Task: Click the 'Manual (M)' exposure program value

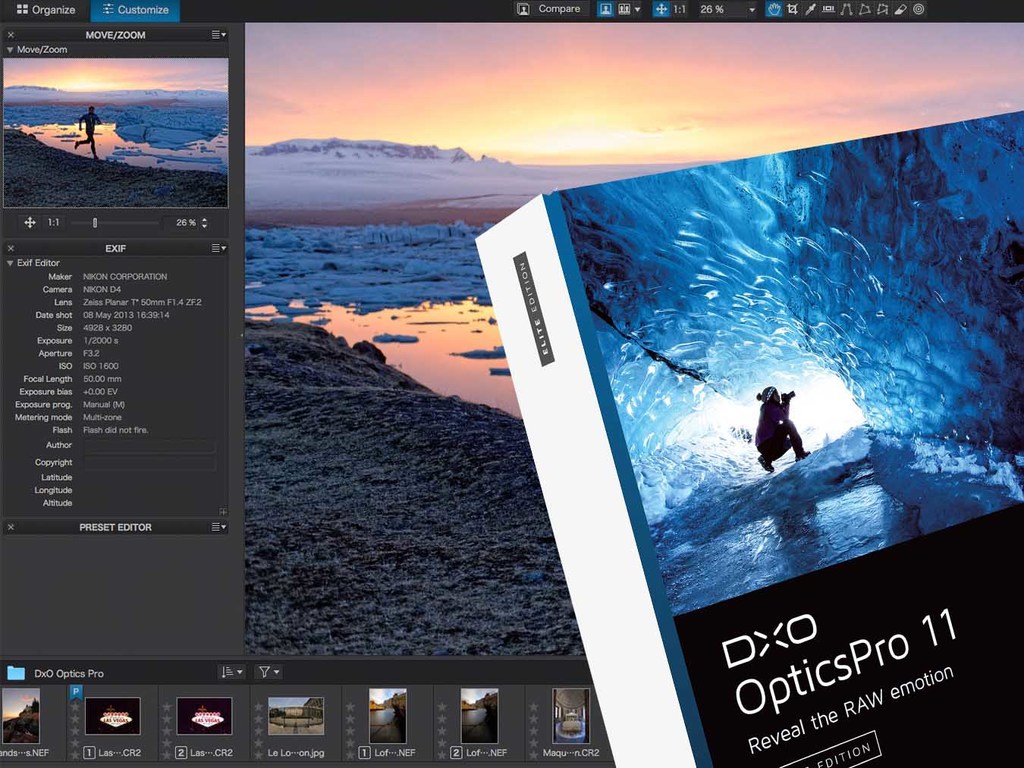Action: pyautogui.click(x=104, y=404)
